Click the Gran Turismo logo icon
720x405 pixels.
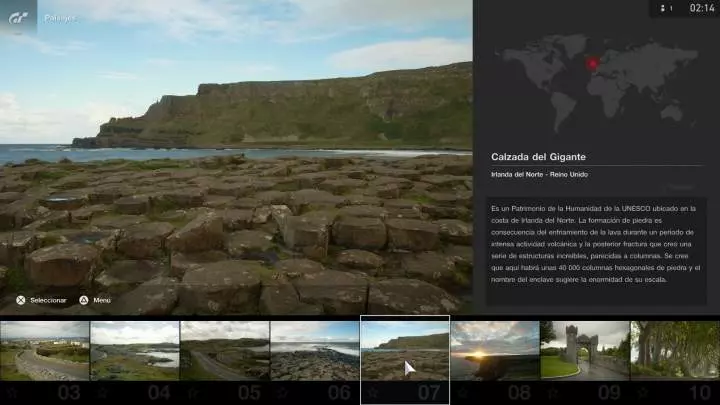click(x=18, y=17)
